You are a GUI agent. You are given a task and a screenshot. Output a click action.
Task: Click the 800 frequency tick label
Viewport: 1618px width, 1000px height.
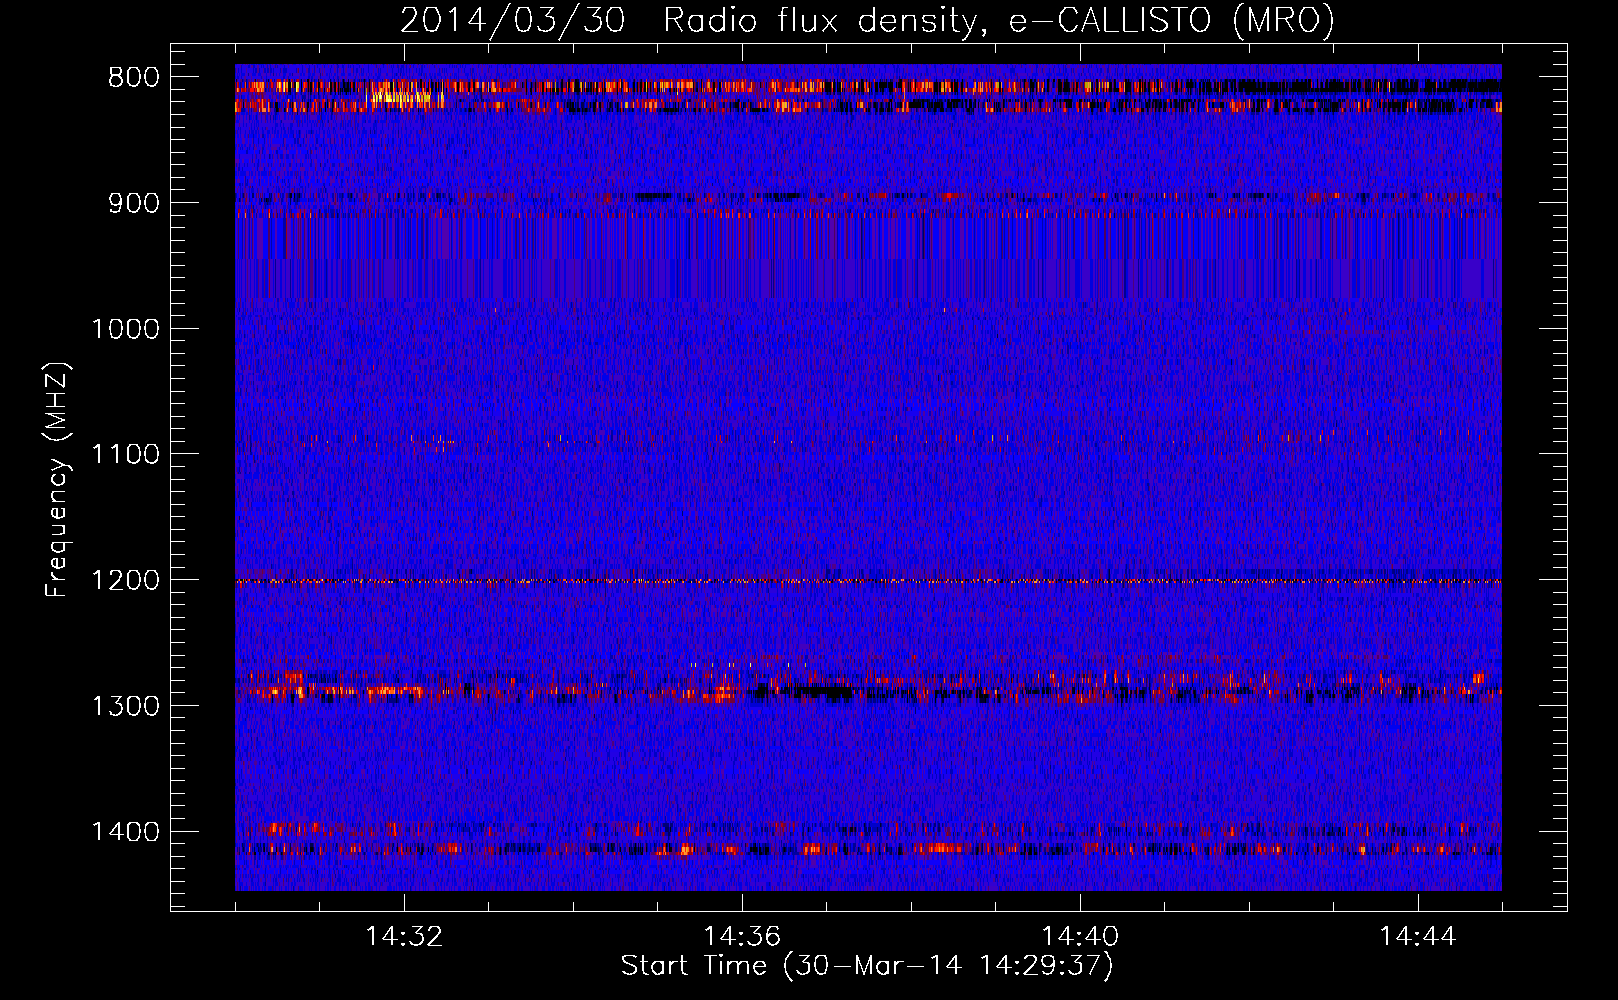(x=134, y=77)
